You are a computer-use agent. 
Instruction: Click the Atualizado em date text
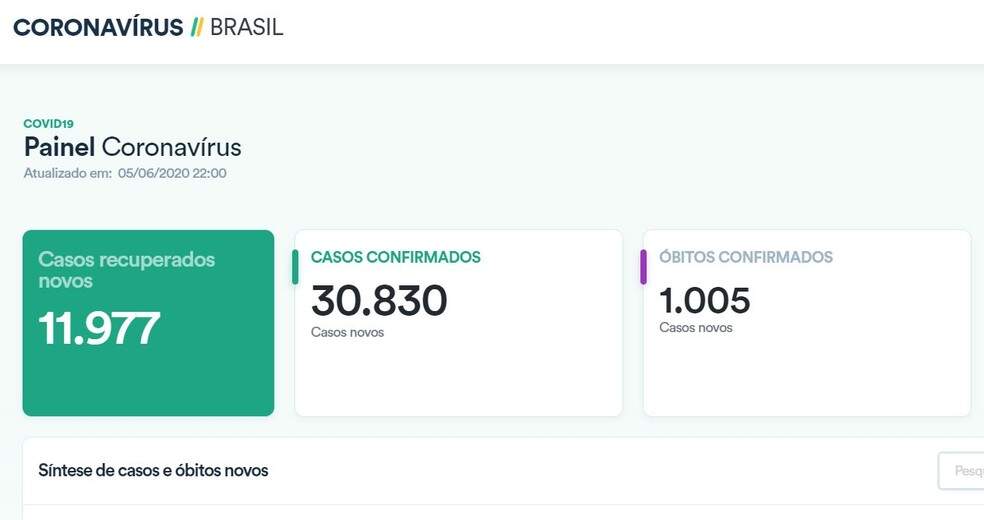click(125, 173)
